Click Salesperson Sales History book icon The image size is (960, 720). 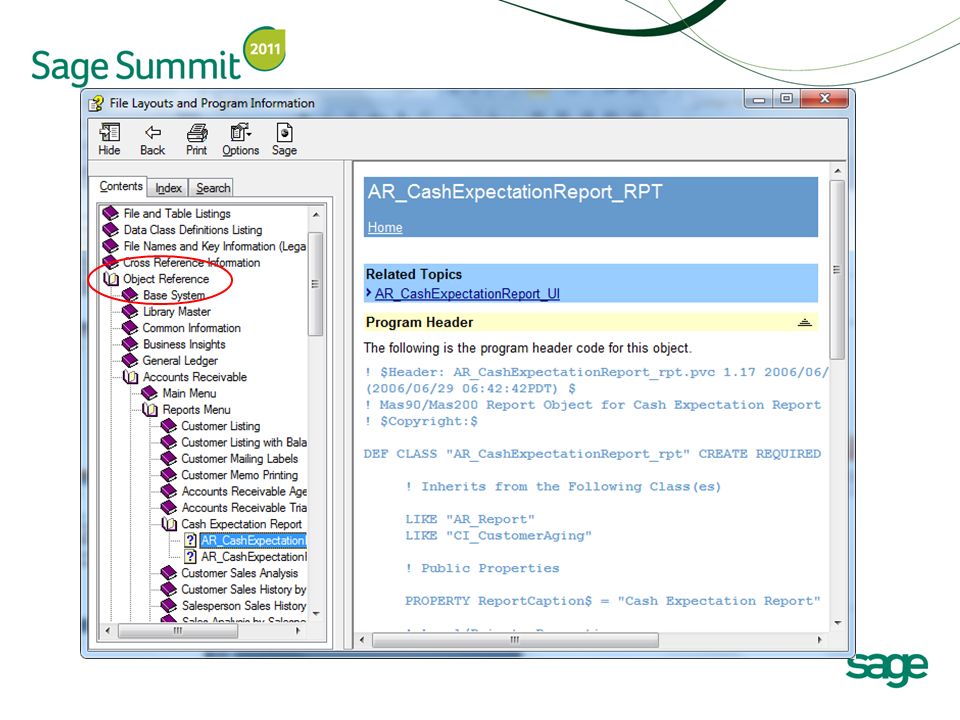coord(168,606)
